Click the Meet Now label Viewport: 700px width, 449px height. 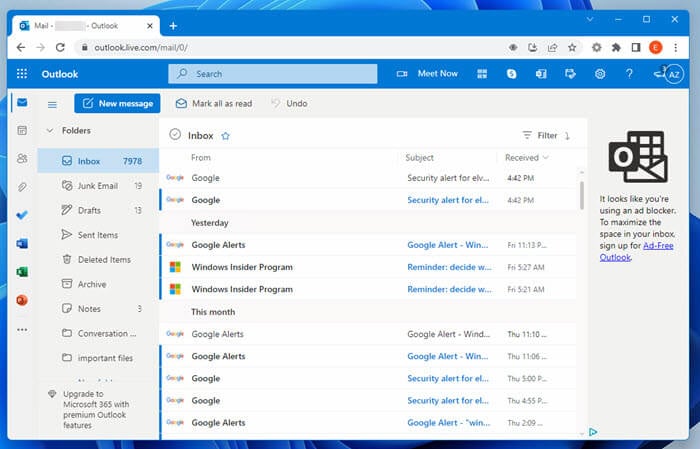coord(438,74)
